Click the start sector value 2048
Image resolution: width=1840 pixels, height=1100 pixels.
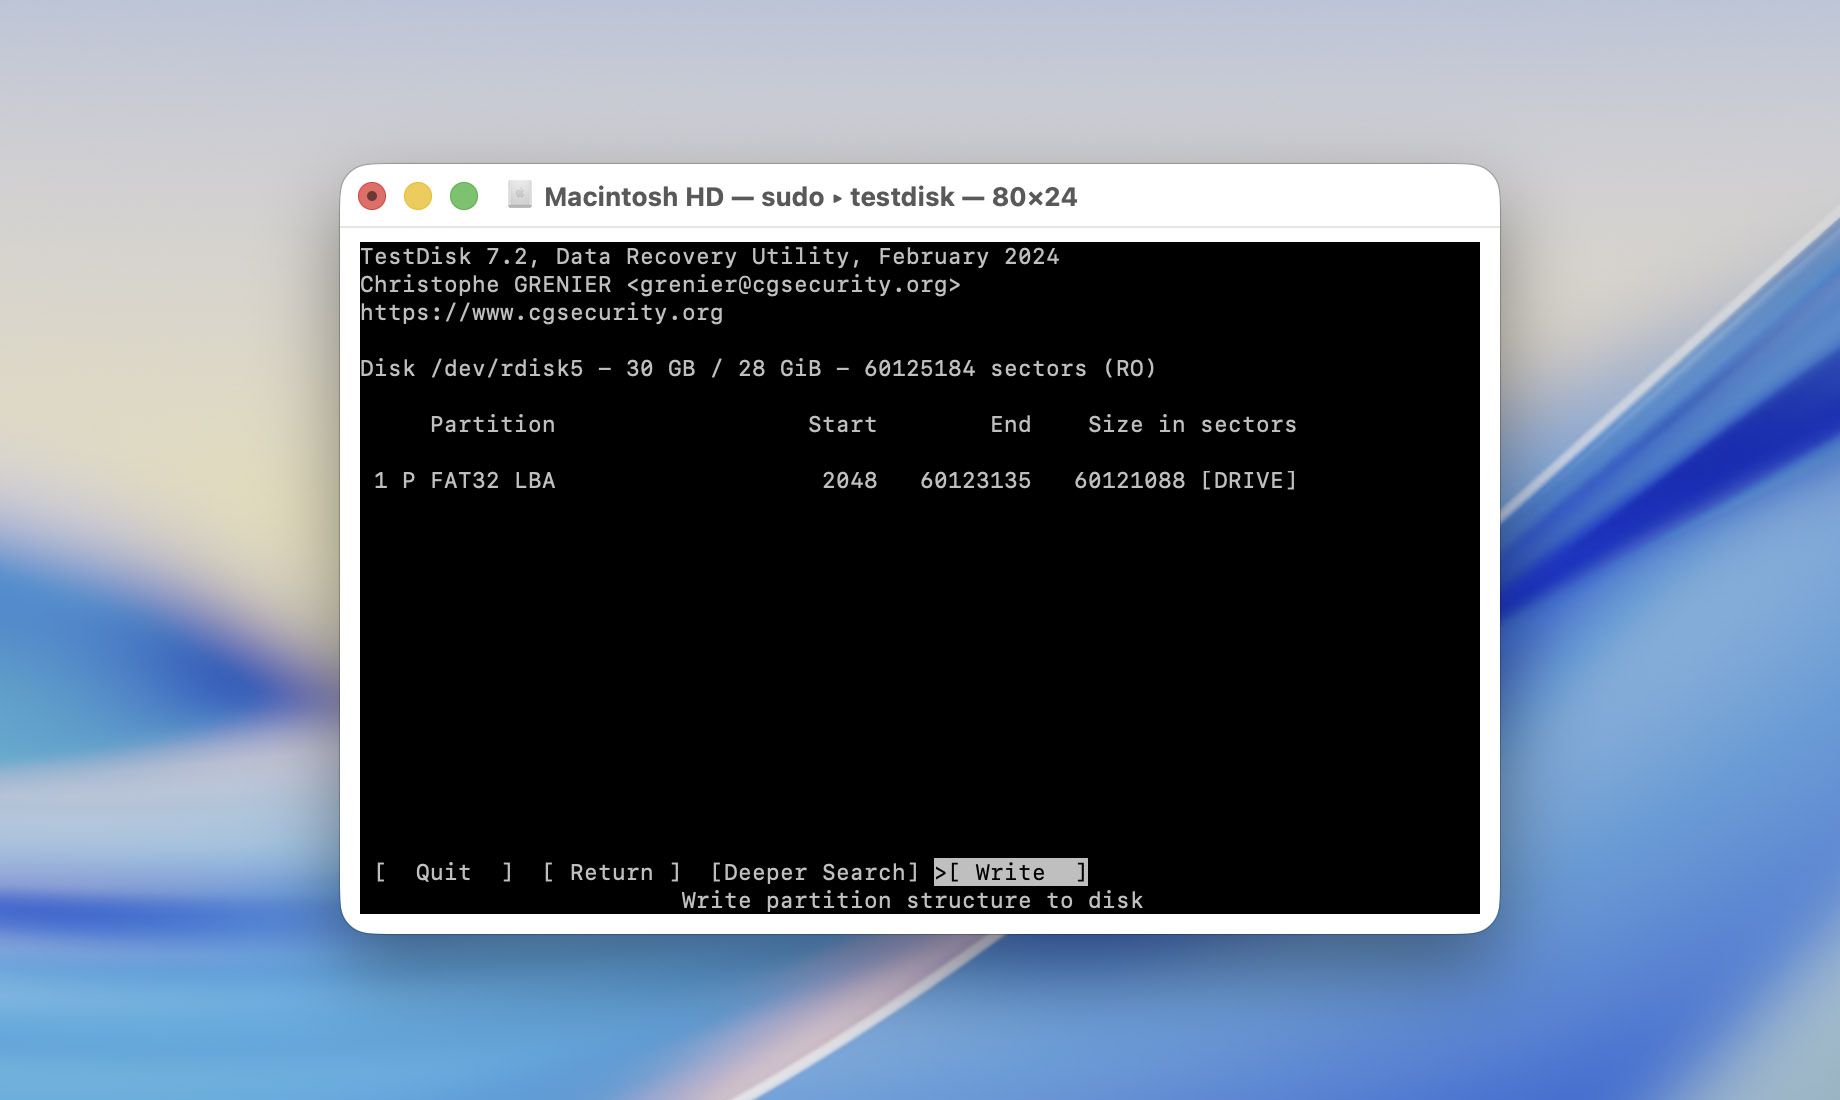click(849, 481)
